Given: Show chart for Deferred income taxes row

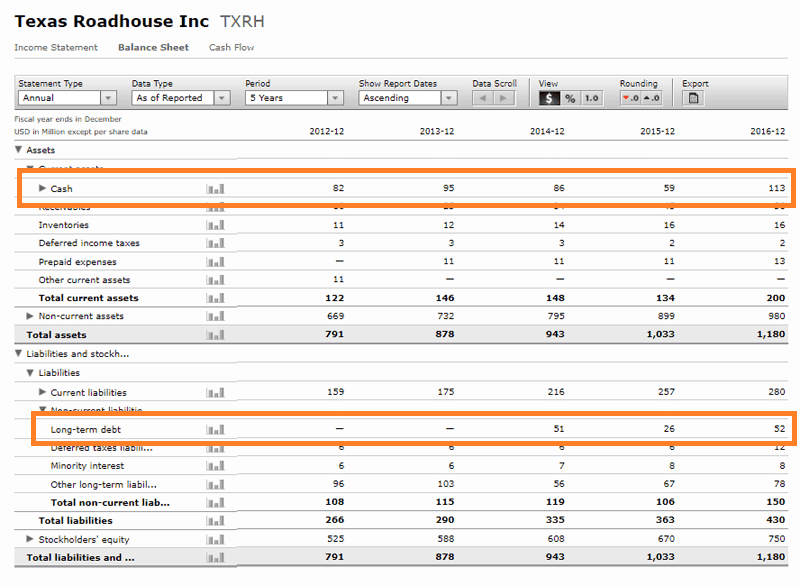Looking at the screenshot, I should [x=215, y=243].
